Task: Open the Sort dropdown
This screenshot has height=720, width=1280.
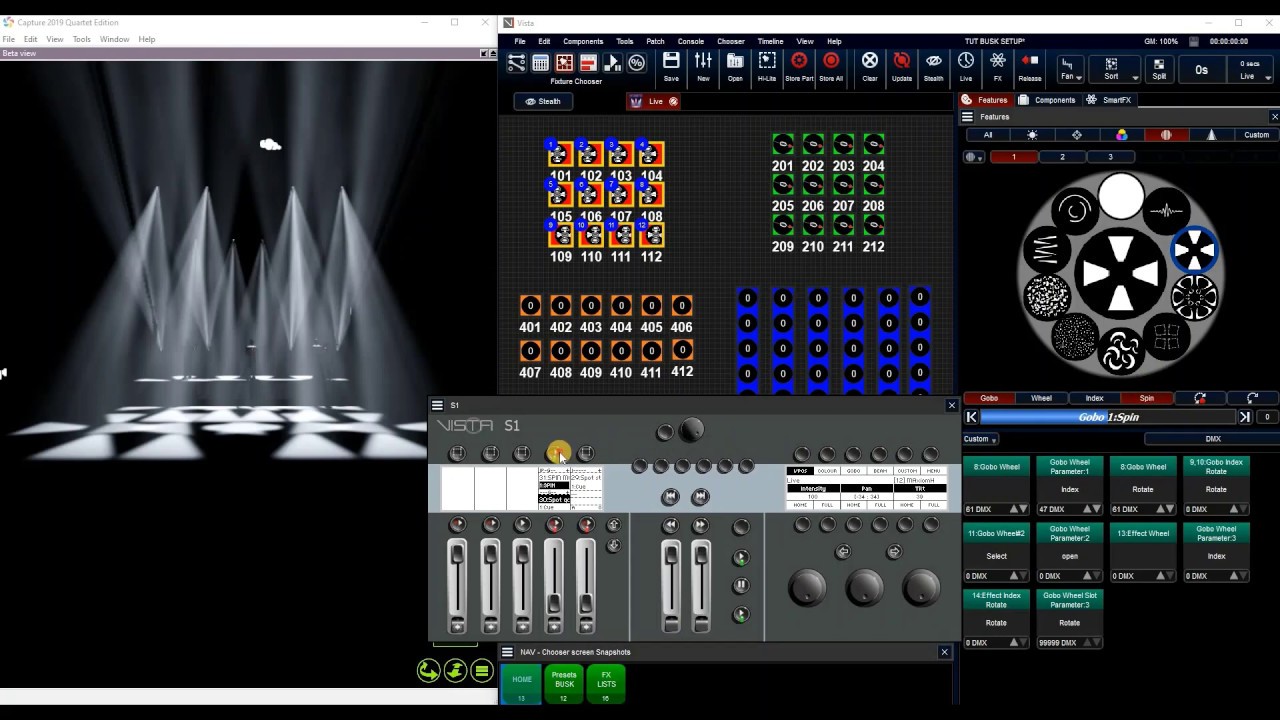Action: click(x=1113, y=68)
